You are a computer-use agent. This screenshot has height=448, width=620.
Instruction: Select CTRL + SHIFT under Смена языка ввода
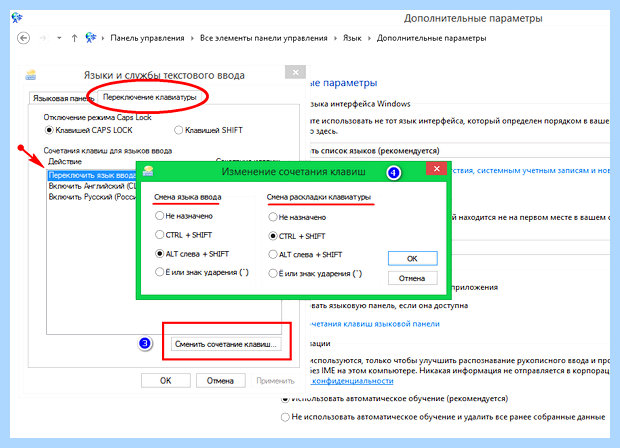[x=183, y=235]
